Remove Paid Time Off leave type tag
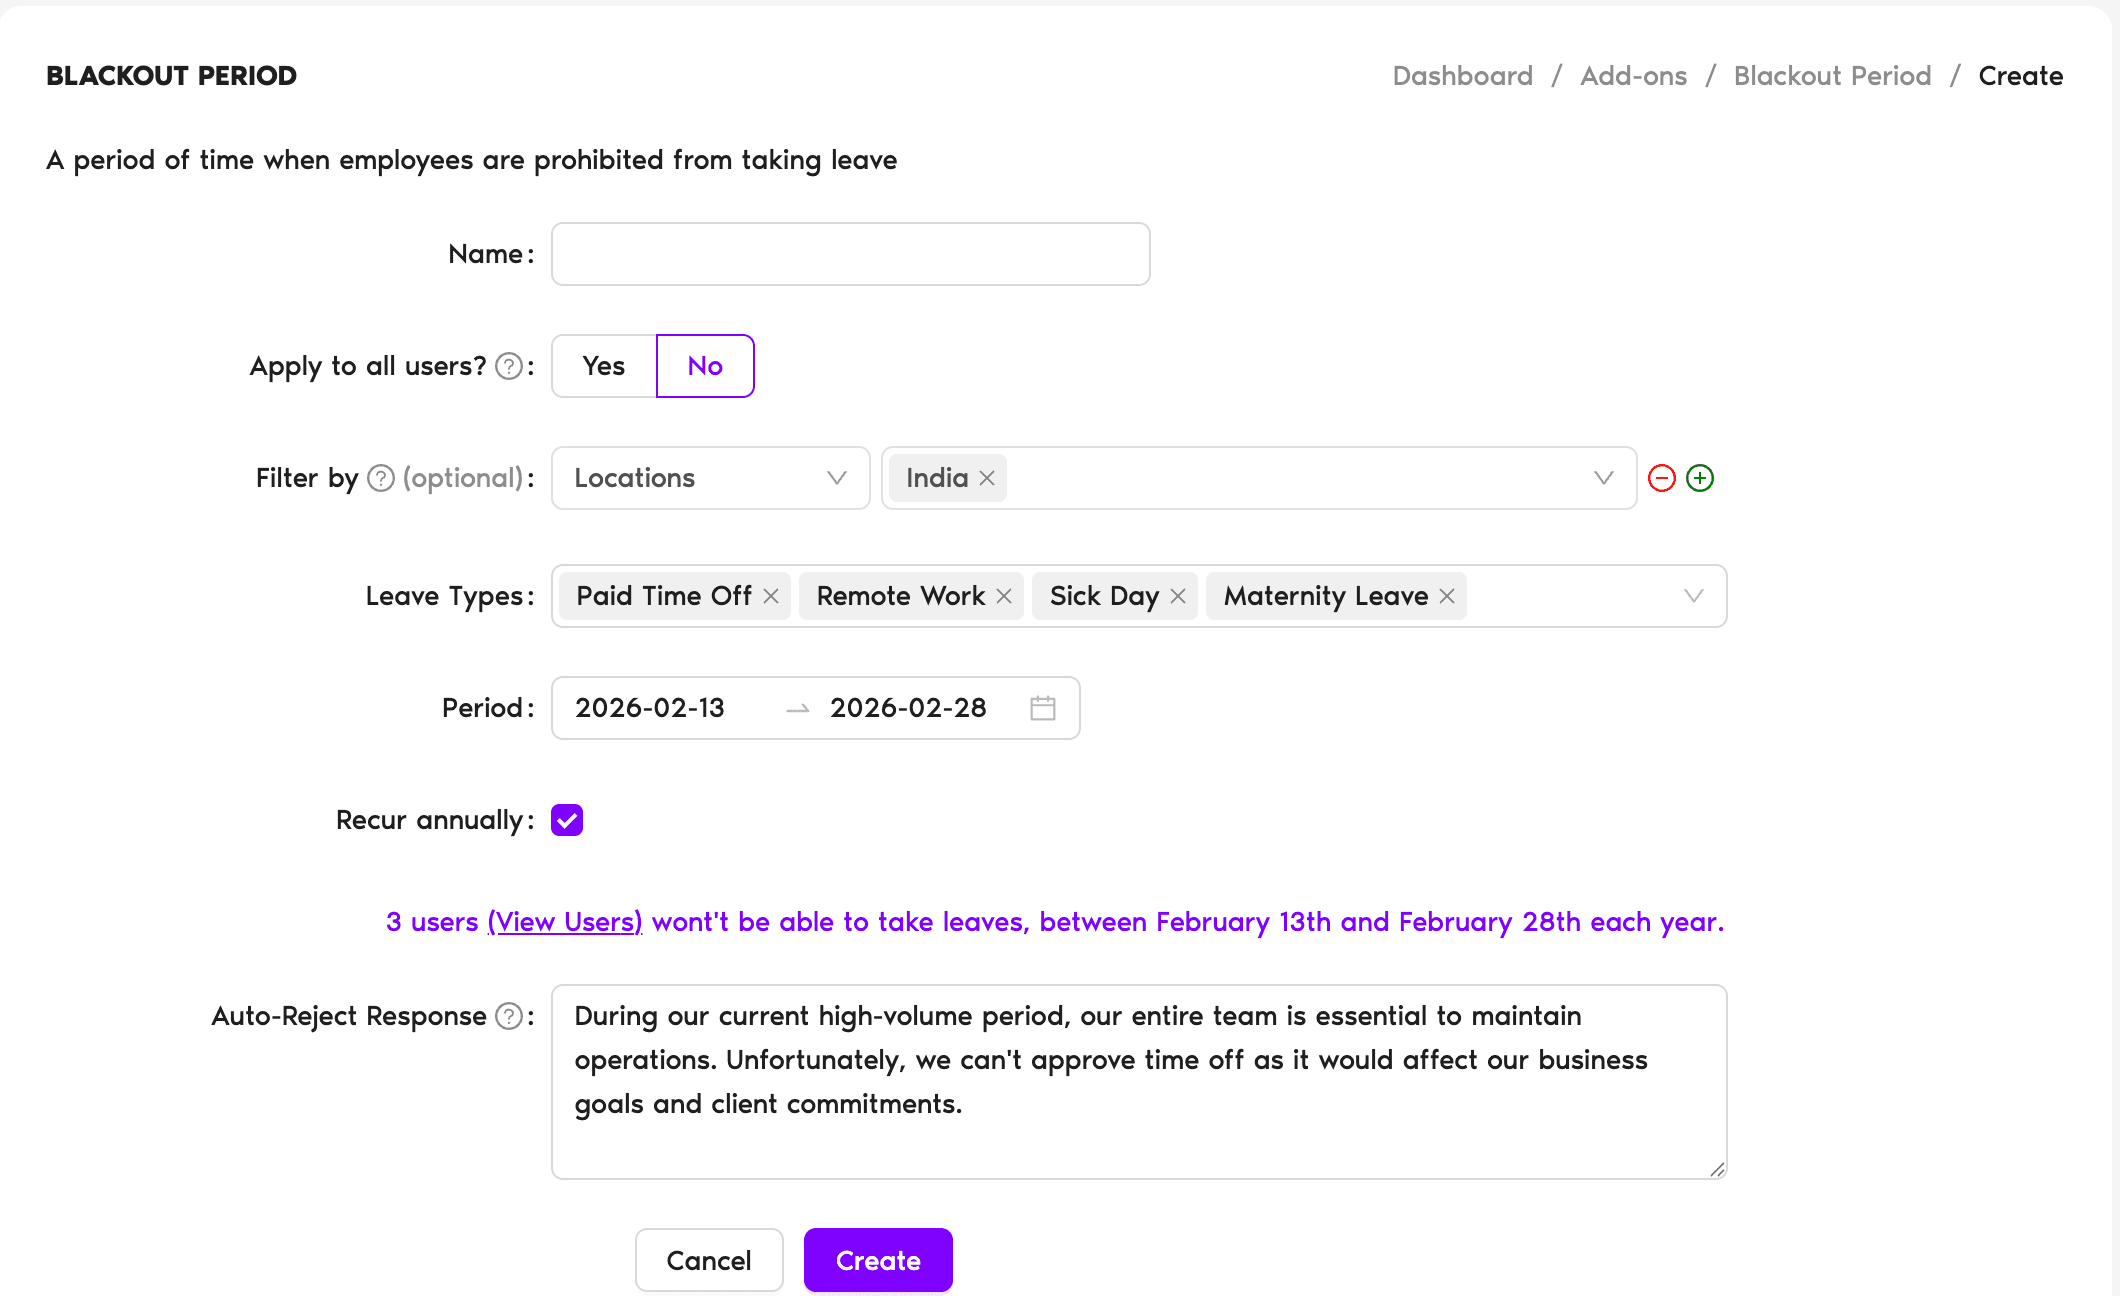The image size is (2120, 1296). coord(771,596)
